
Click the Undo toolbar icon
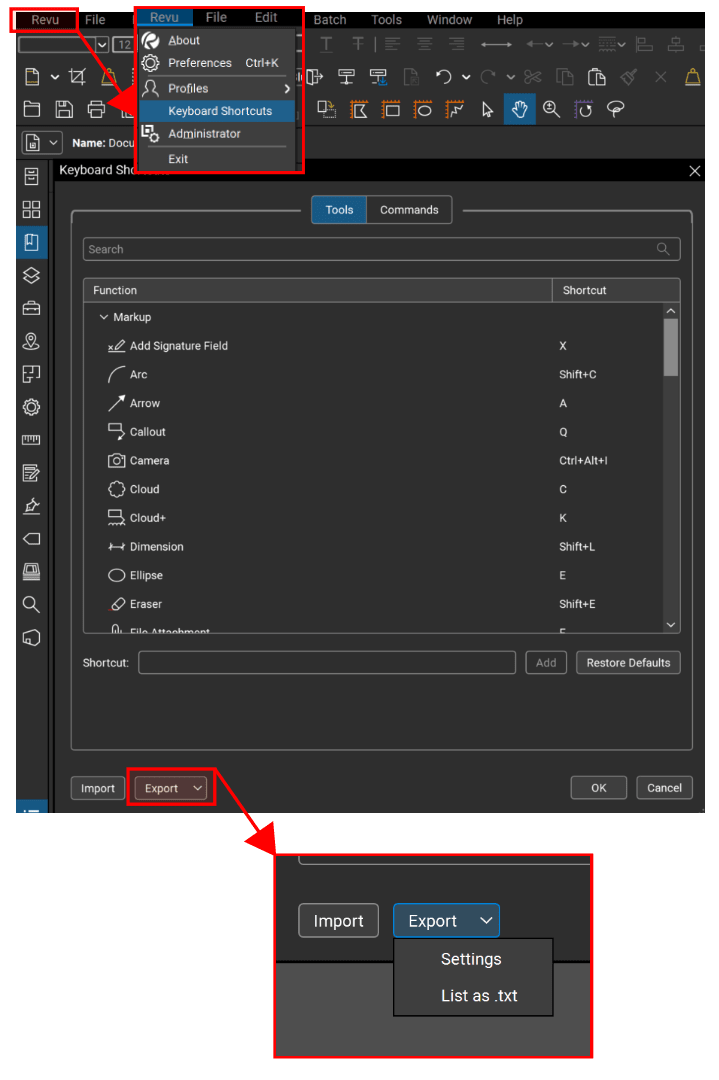coord(444,76)
